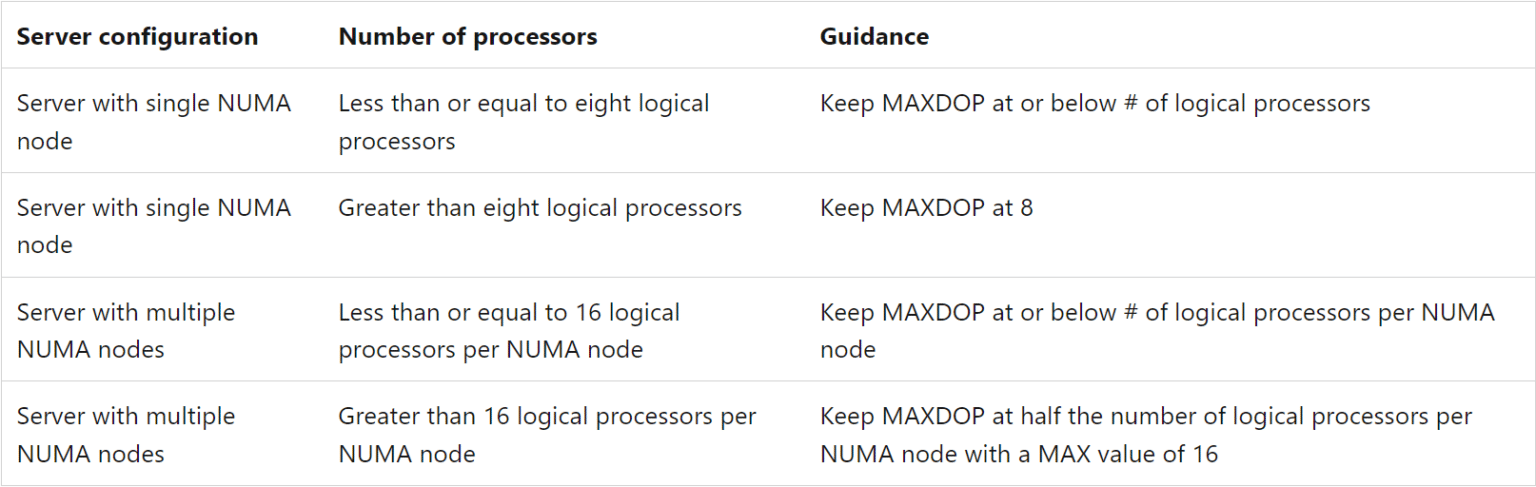Select the Guidance column header
Viewport: 1536px width, 487px height.
coord(874,37)
